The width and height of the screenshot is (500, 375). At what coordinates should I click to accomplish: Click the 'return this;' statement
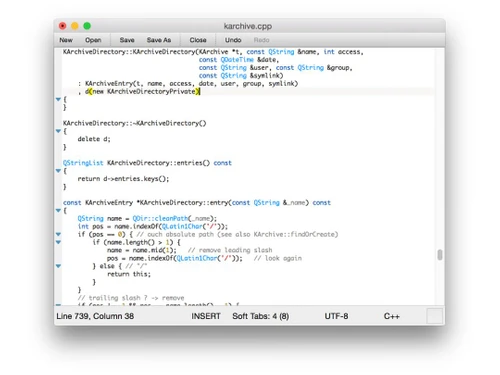(129, 274)
